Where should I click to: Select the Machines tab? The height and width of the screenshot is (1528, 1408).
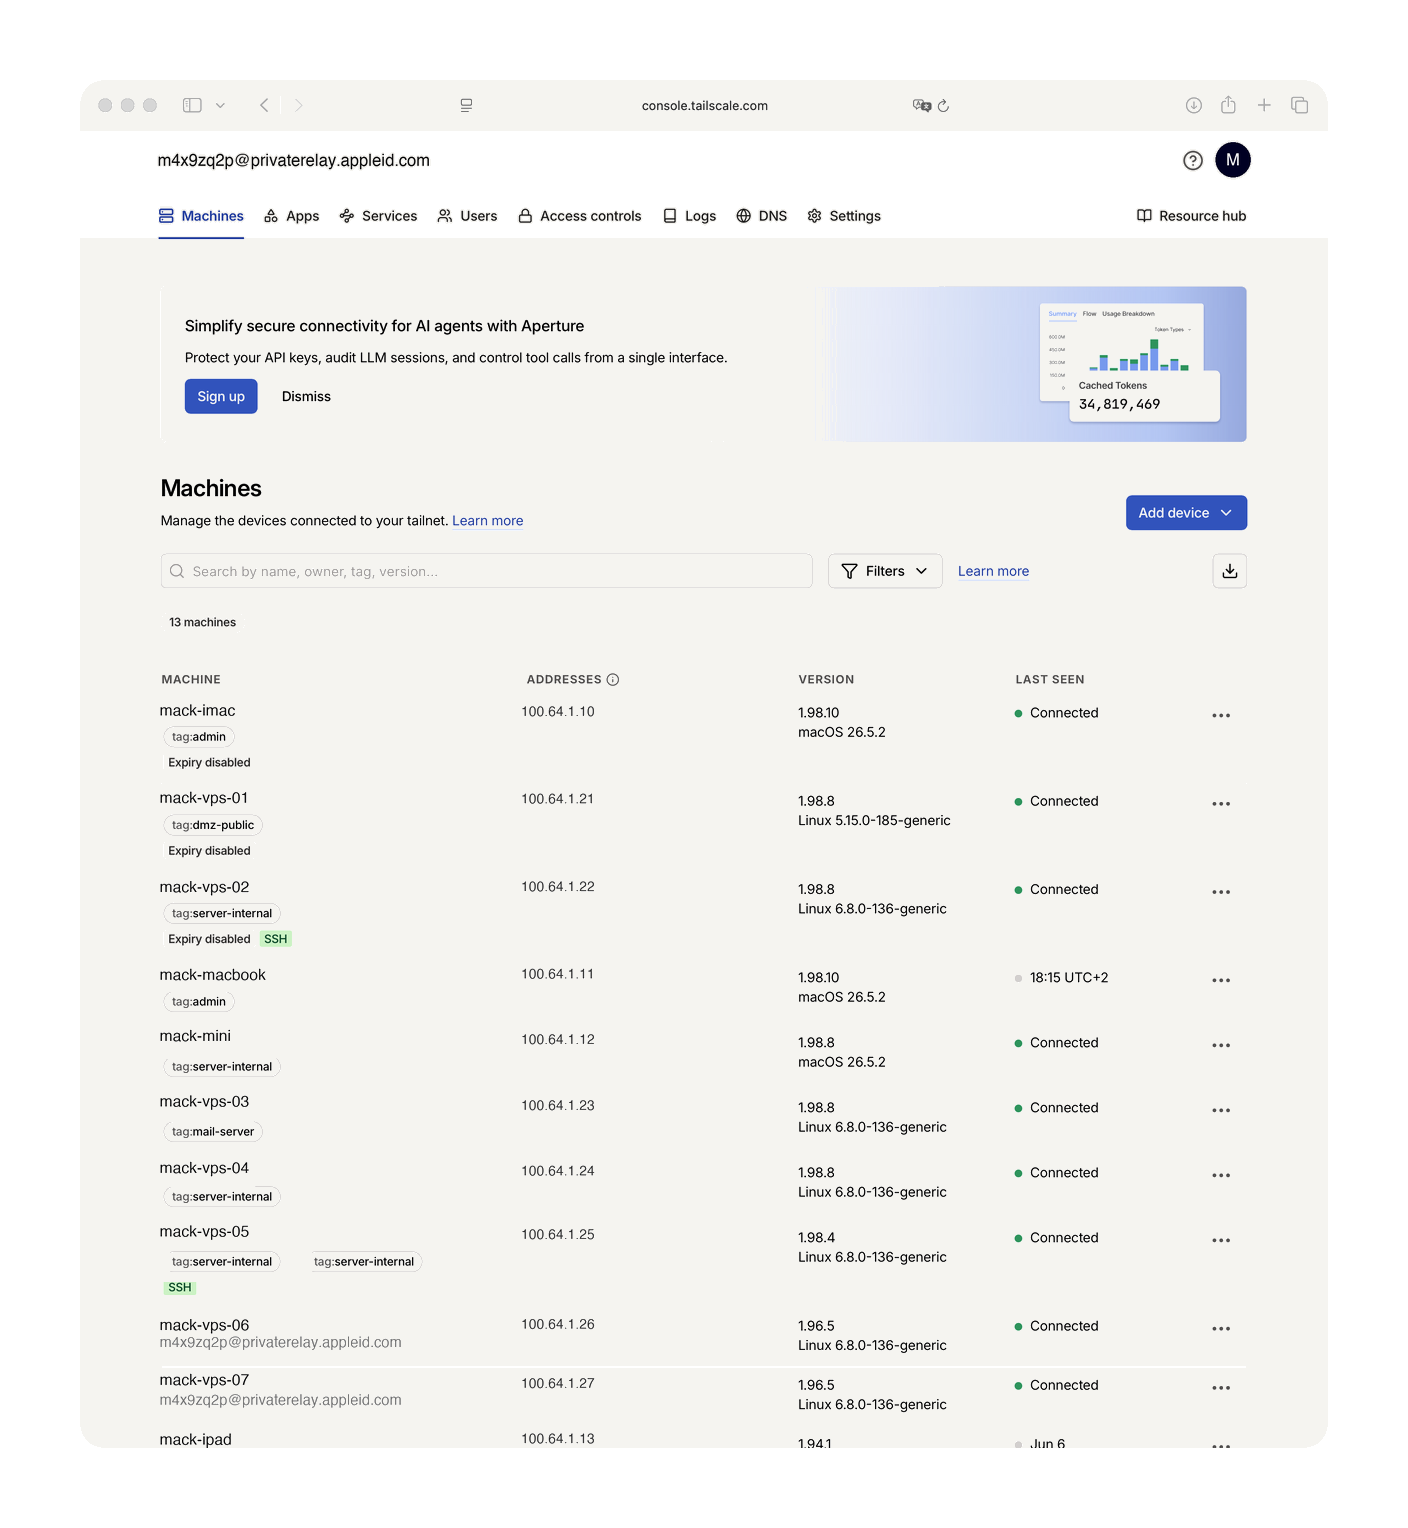[201, 216]
